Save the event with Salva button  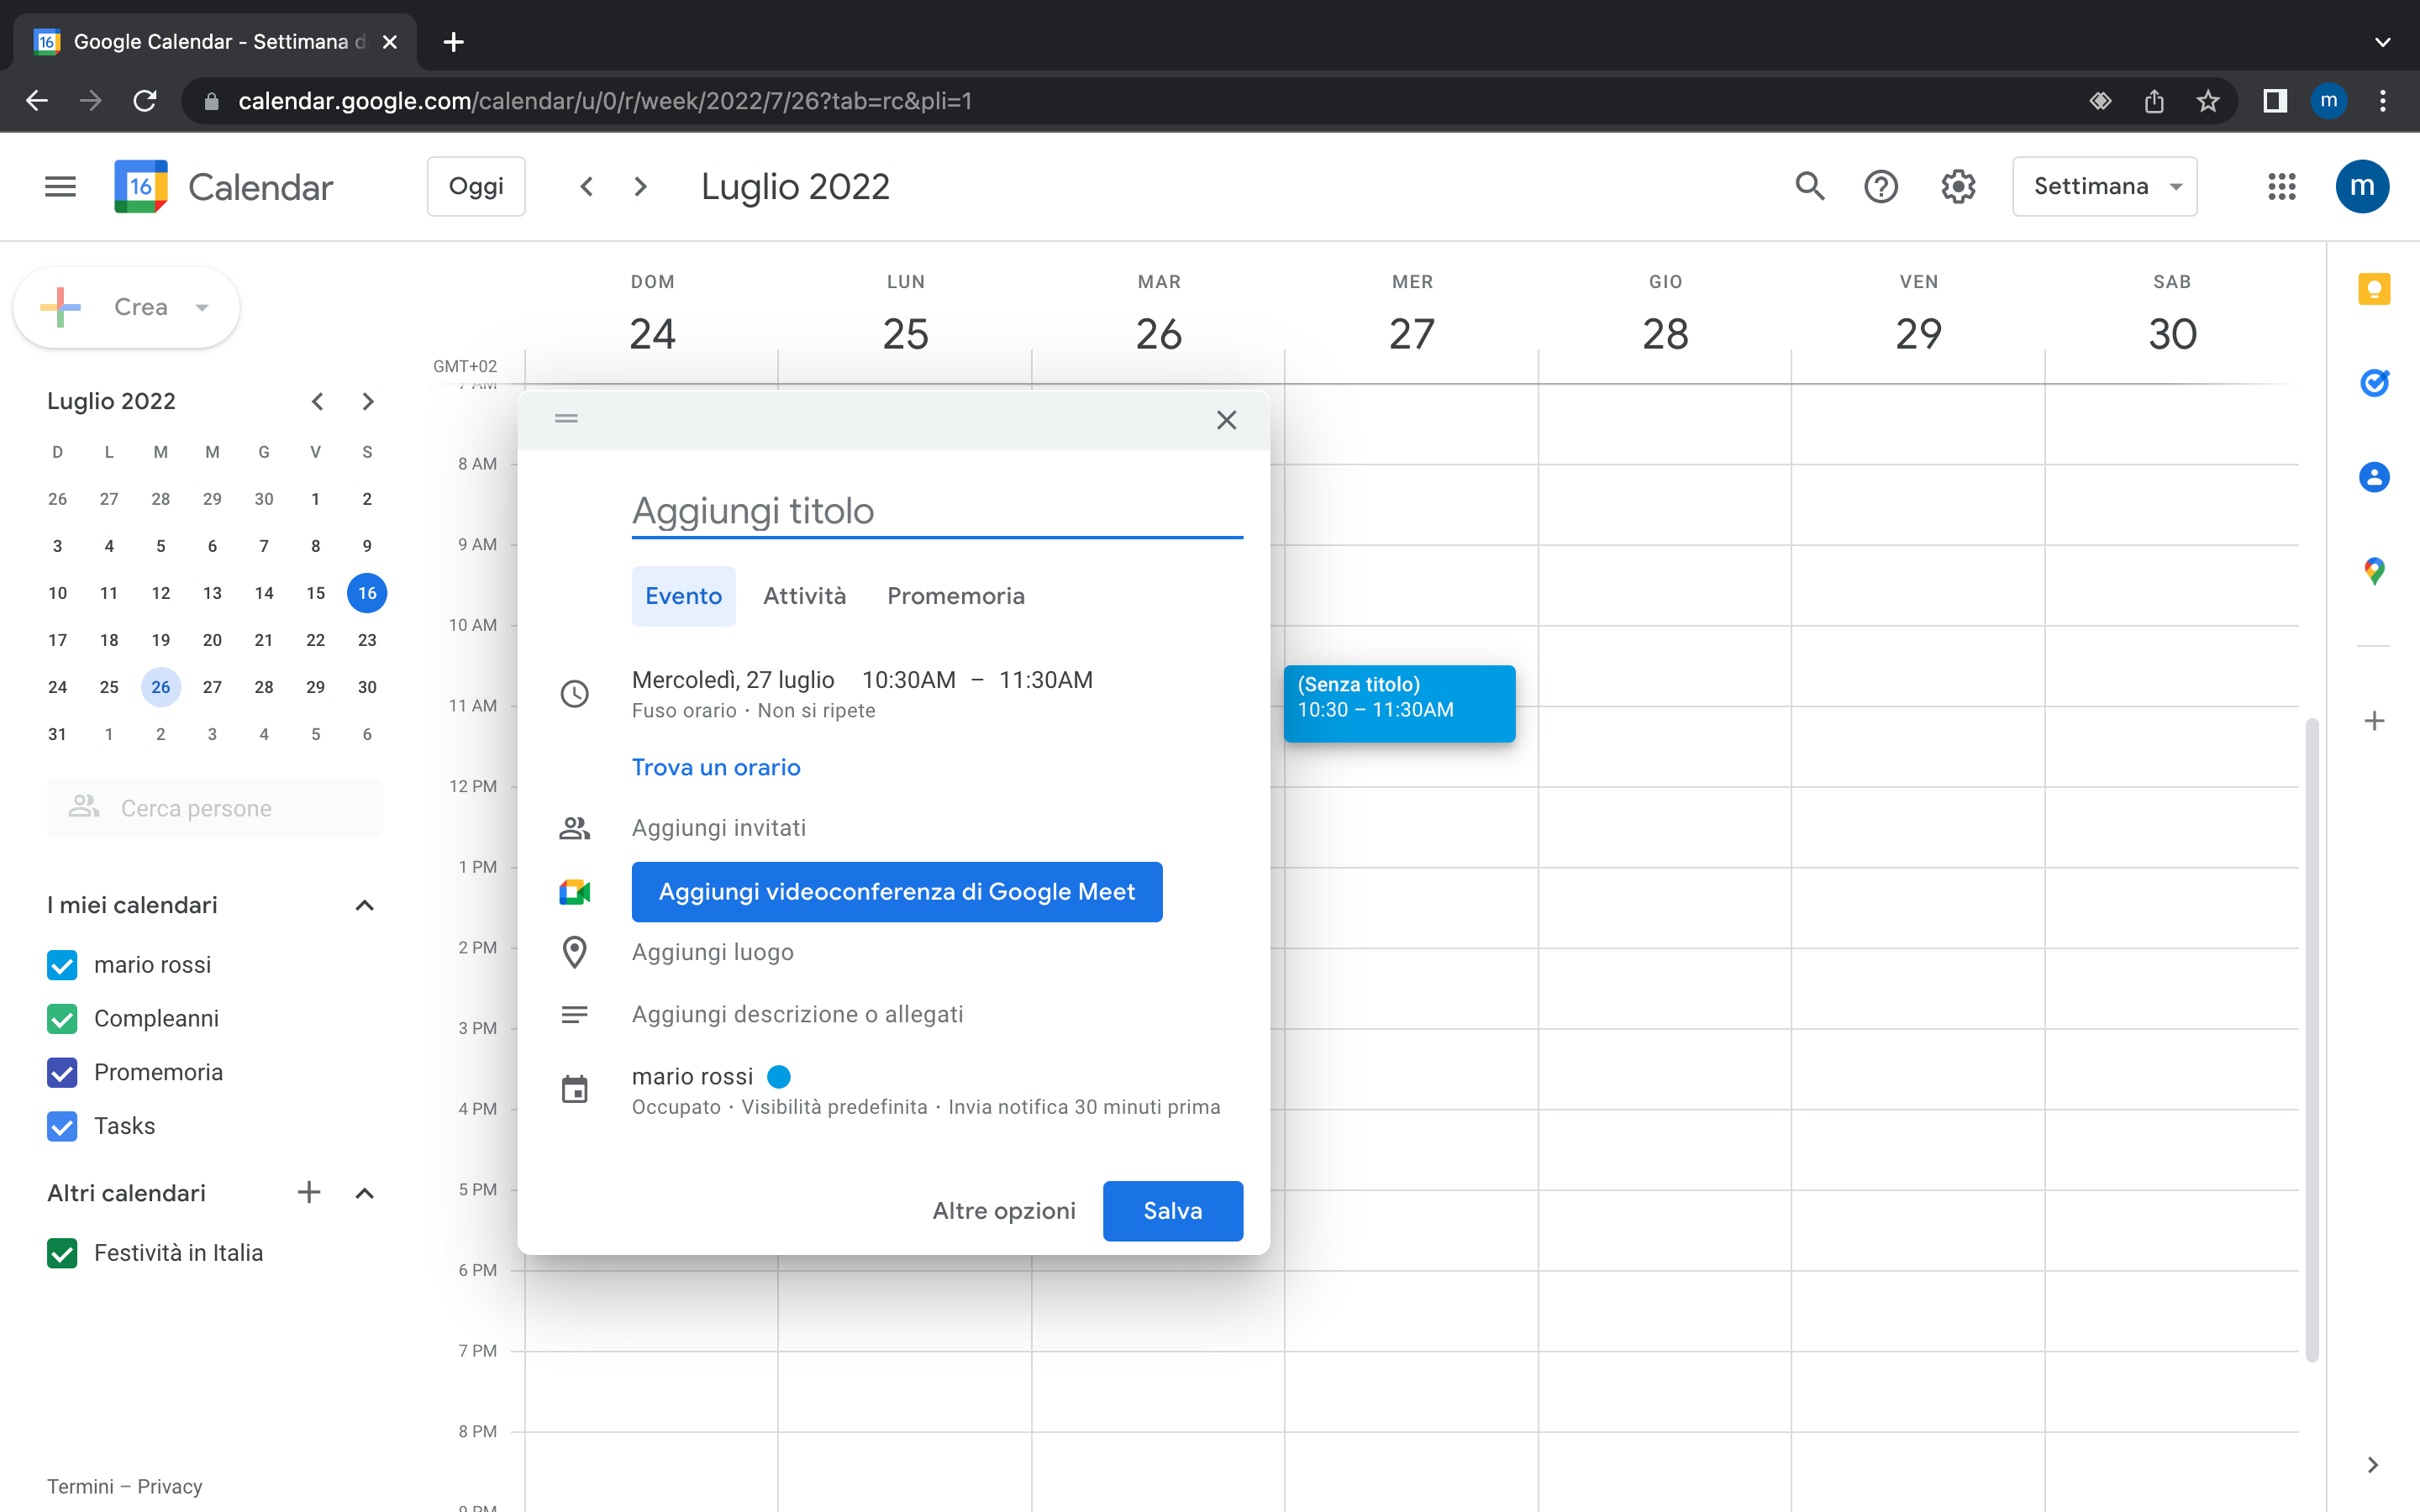tap(1172, 1210)
